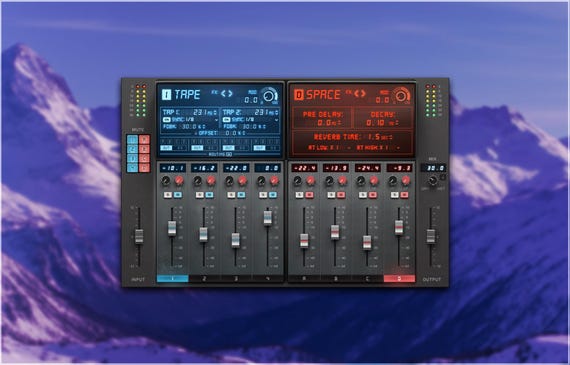The image size is (570, 365).
Task: Click the red knob under the -10.1 display
Action: 179,180
